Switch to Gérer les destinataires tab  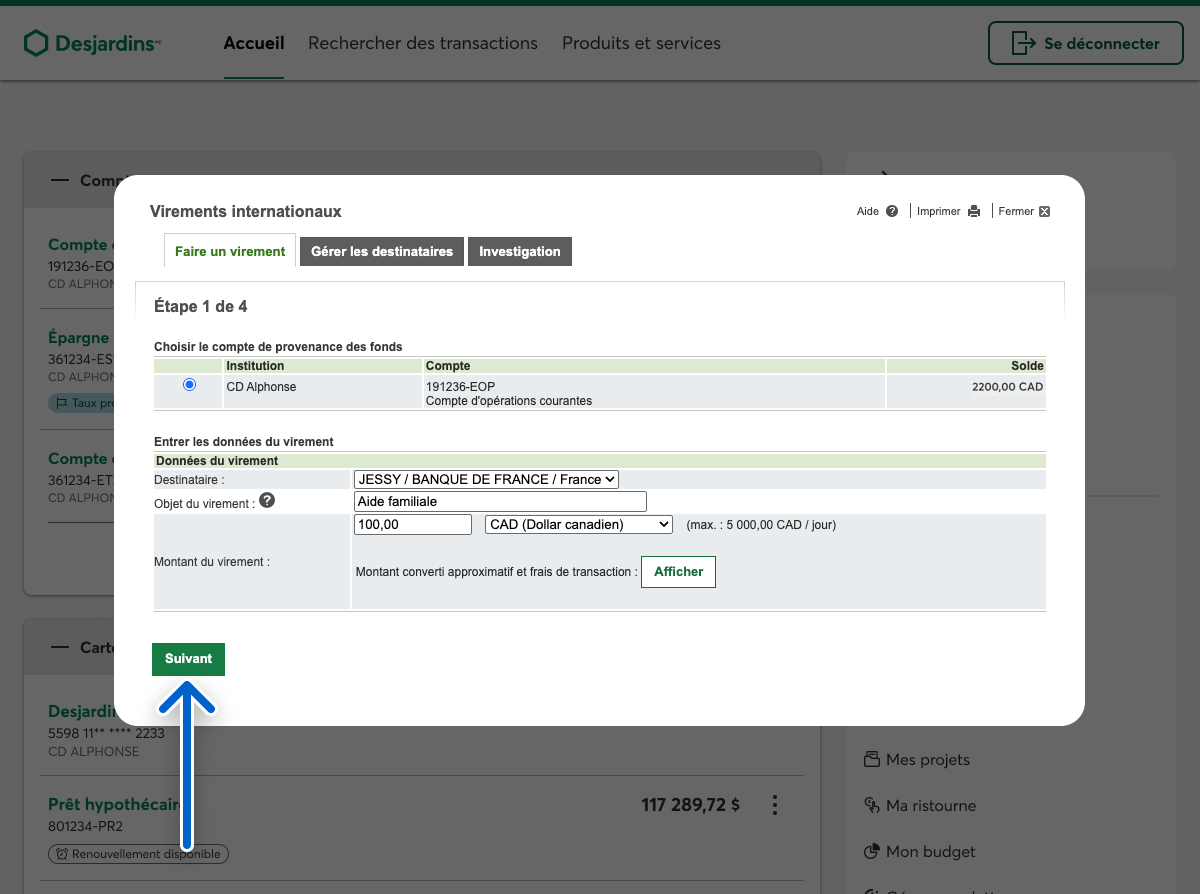click(x=382, y=252)
